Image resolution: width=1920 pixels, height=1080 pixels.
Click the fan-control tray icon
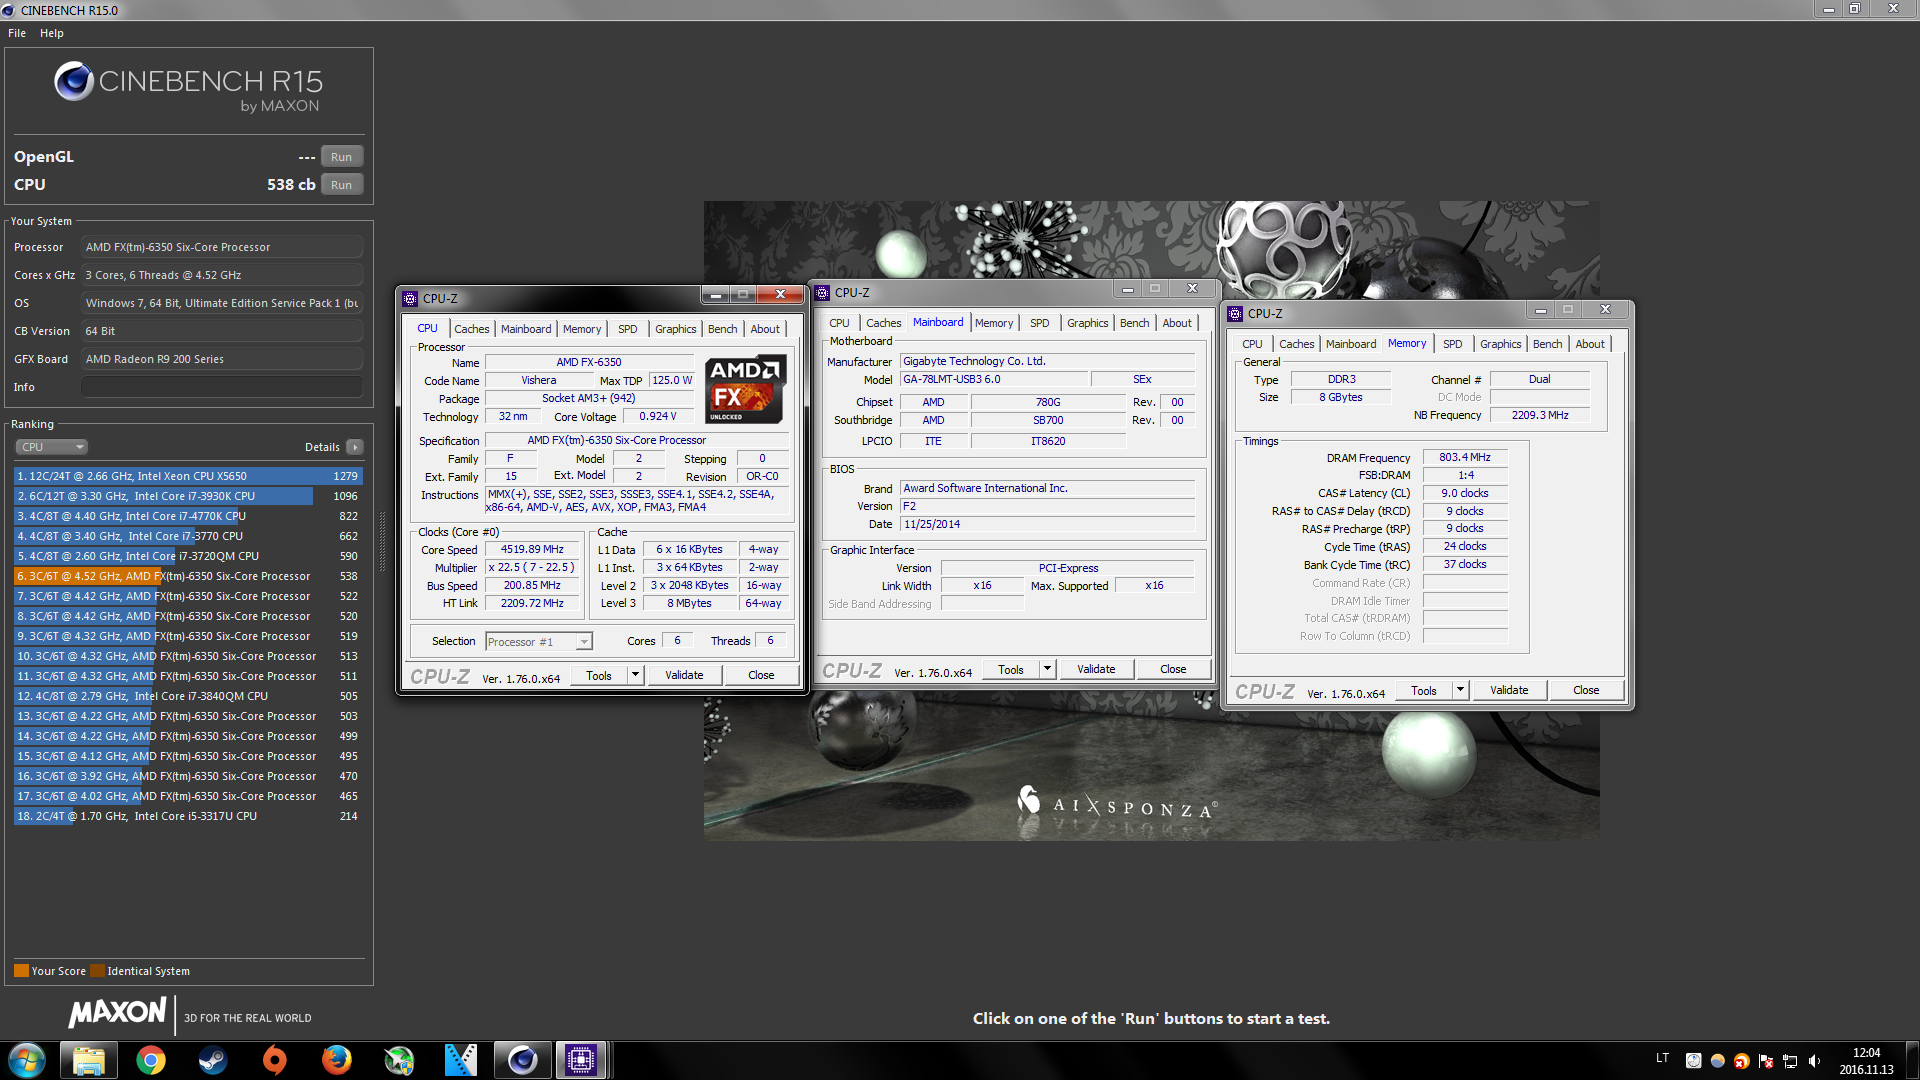pyautogui.click(x=1693, y=1061)
